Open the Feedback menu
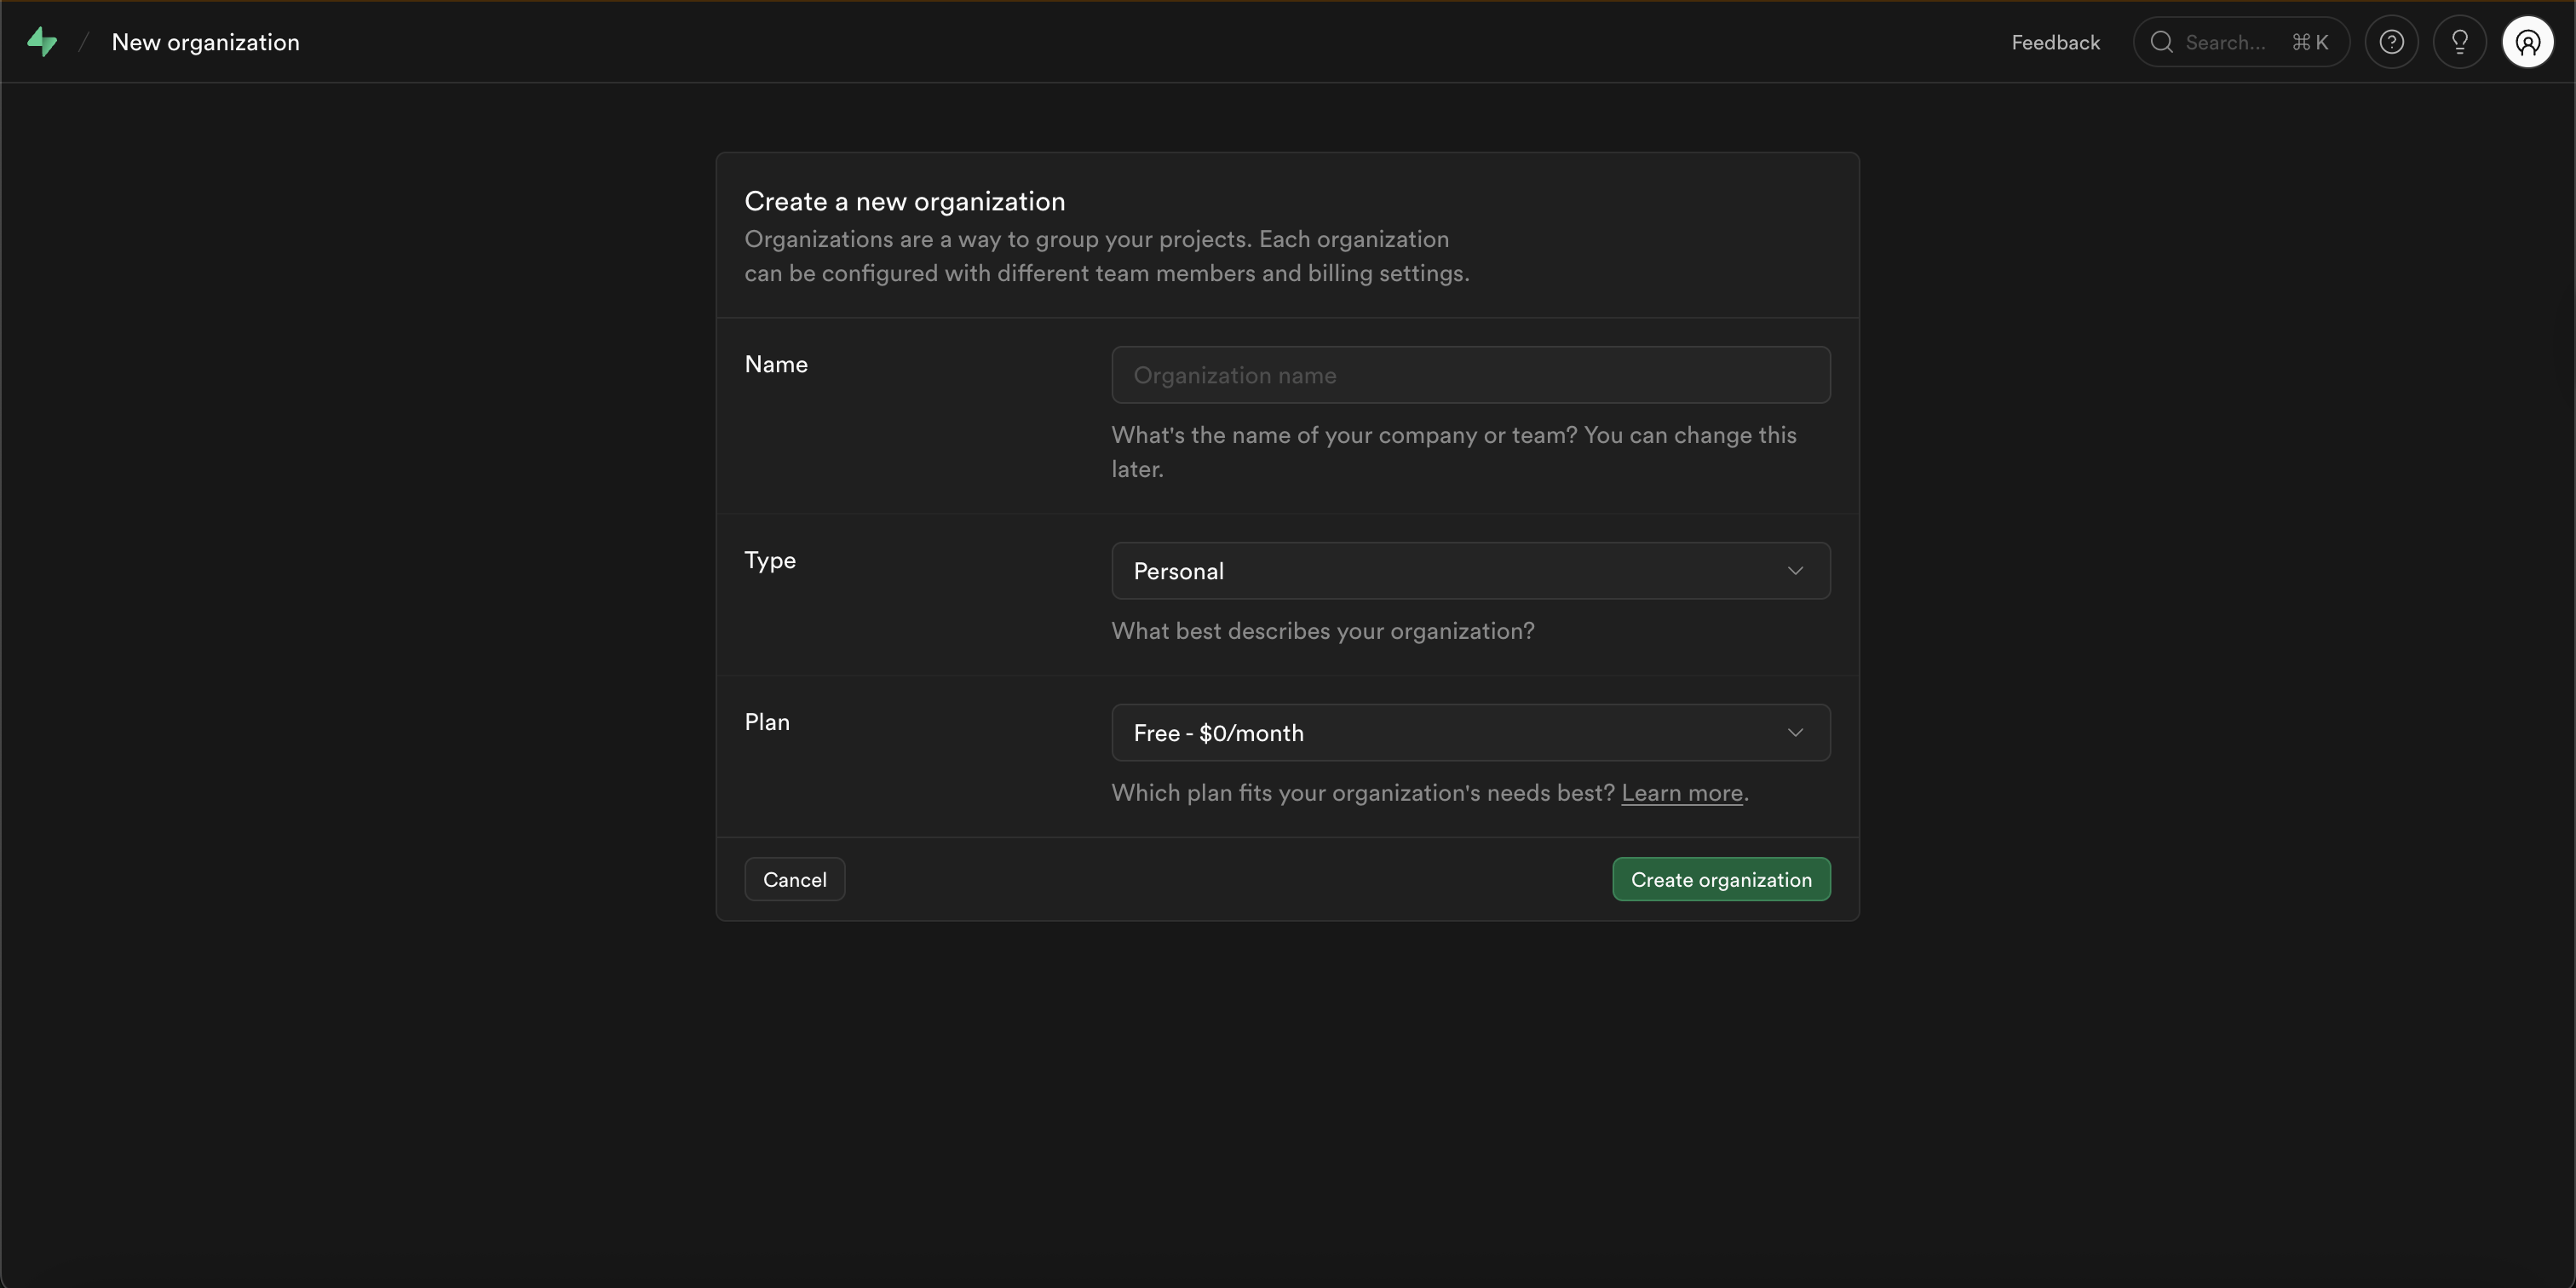This screenshot has width=2576, height=1288. click(2055, 42)
